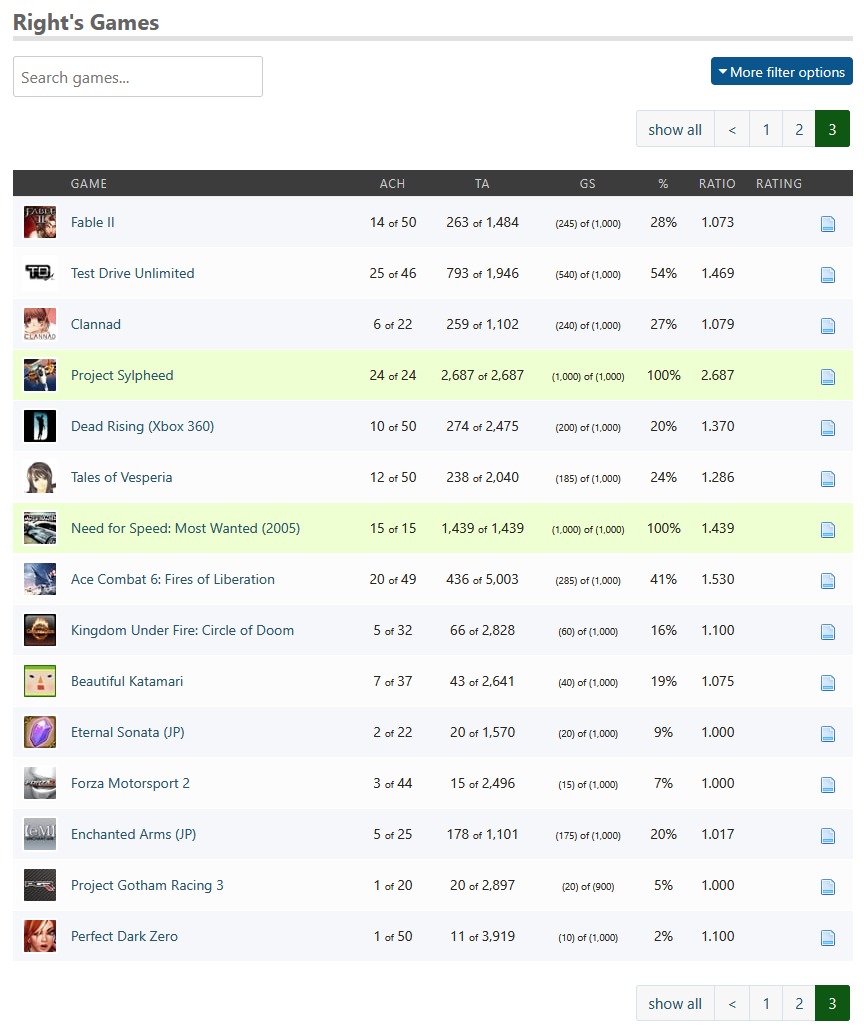Sort games by RATIO column header

pyautogui.click(x=717, y=184)
